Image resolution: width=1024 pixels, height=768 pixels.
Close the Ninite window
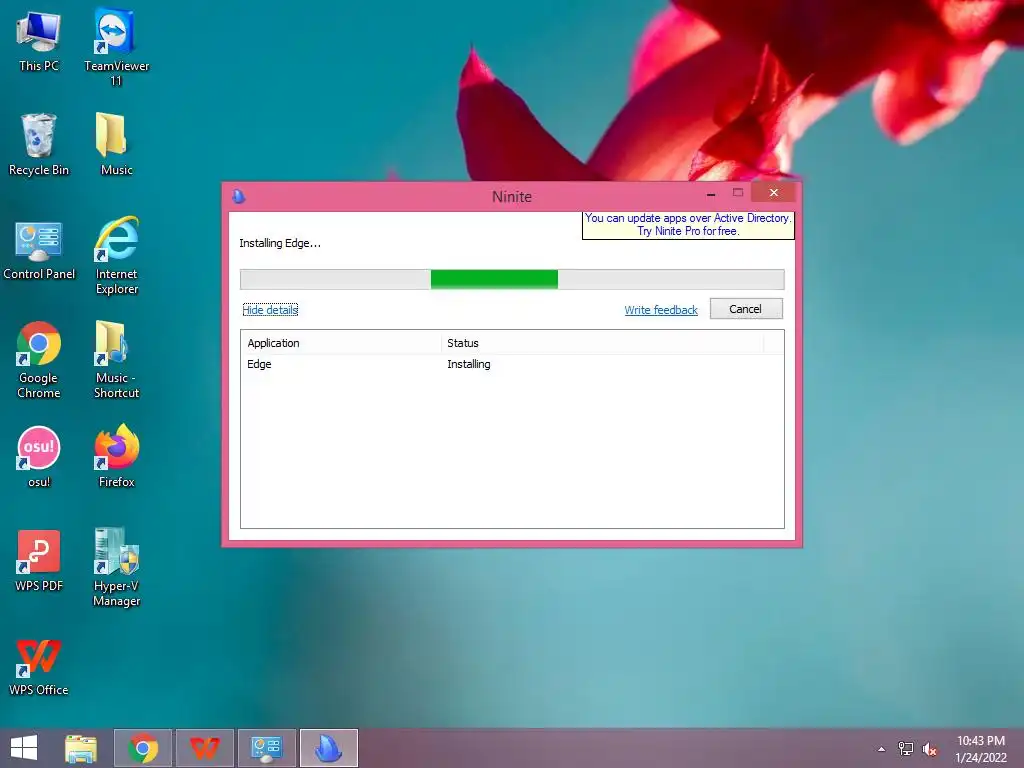pos(773,193)
